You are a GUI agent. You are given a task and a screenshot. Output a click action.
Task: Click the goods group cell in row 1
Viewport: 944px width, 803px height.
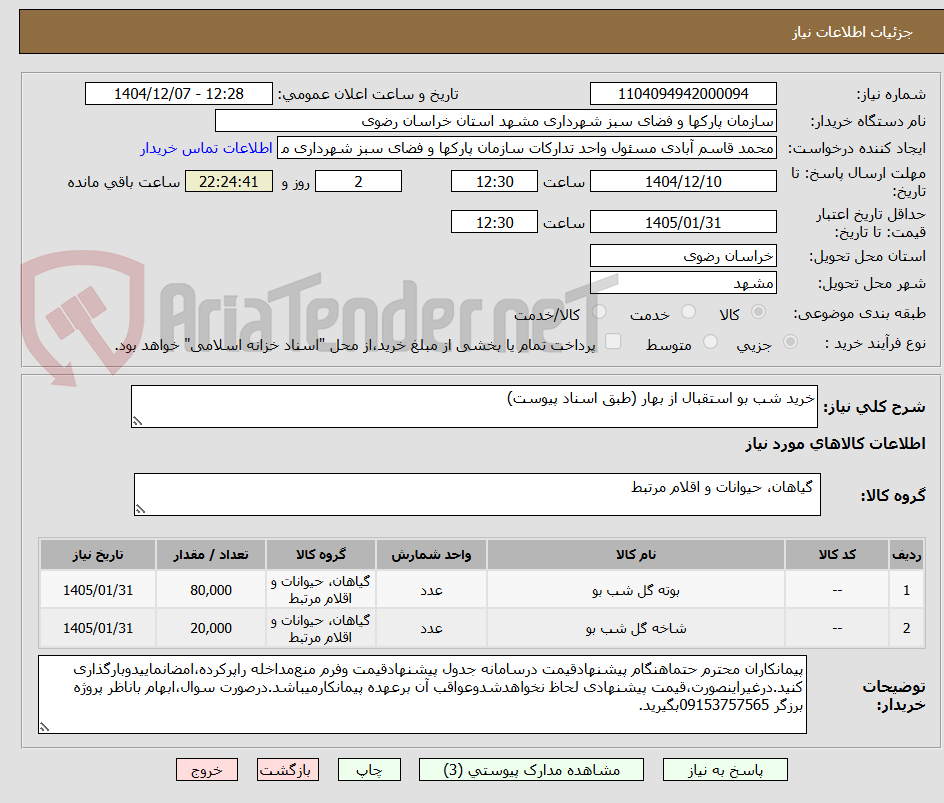click(321, 590)
